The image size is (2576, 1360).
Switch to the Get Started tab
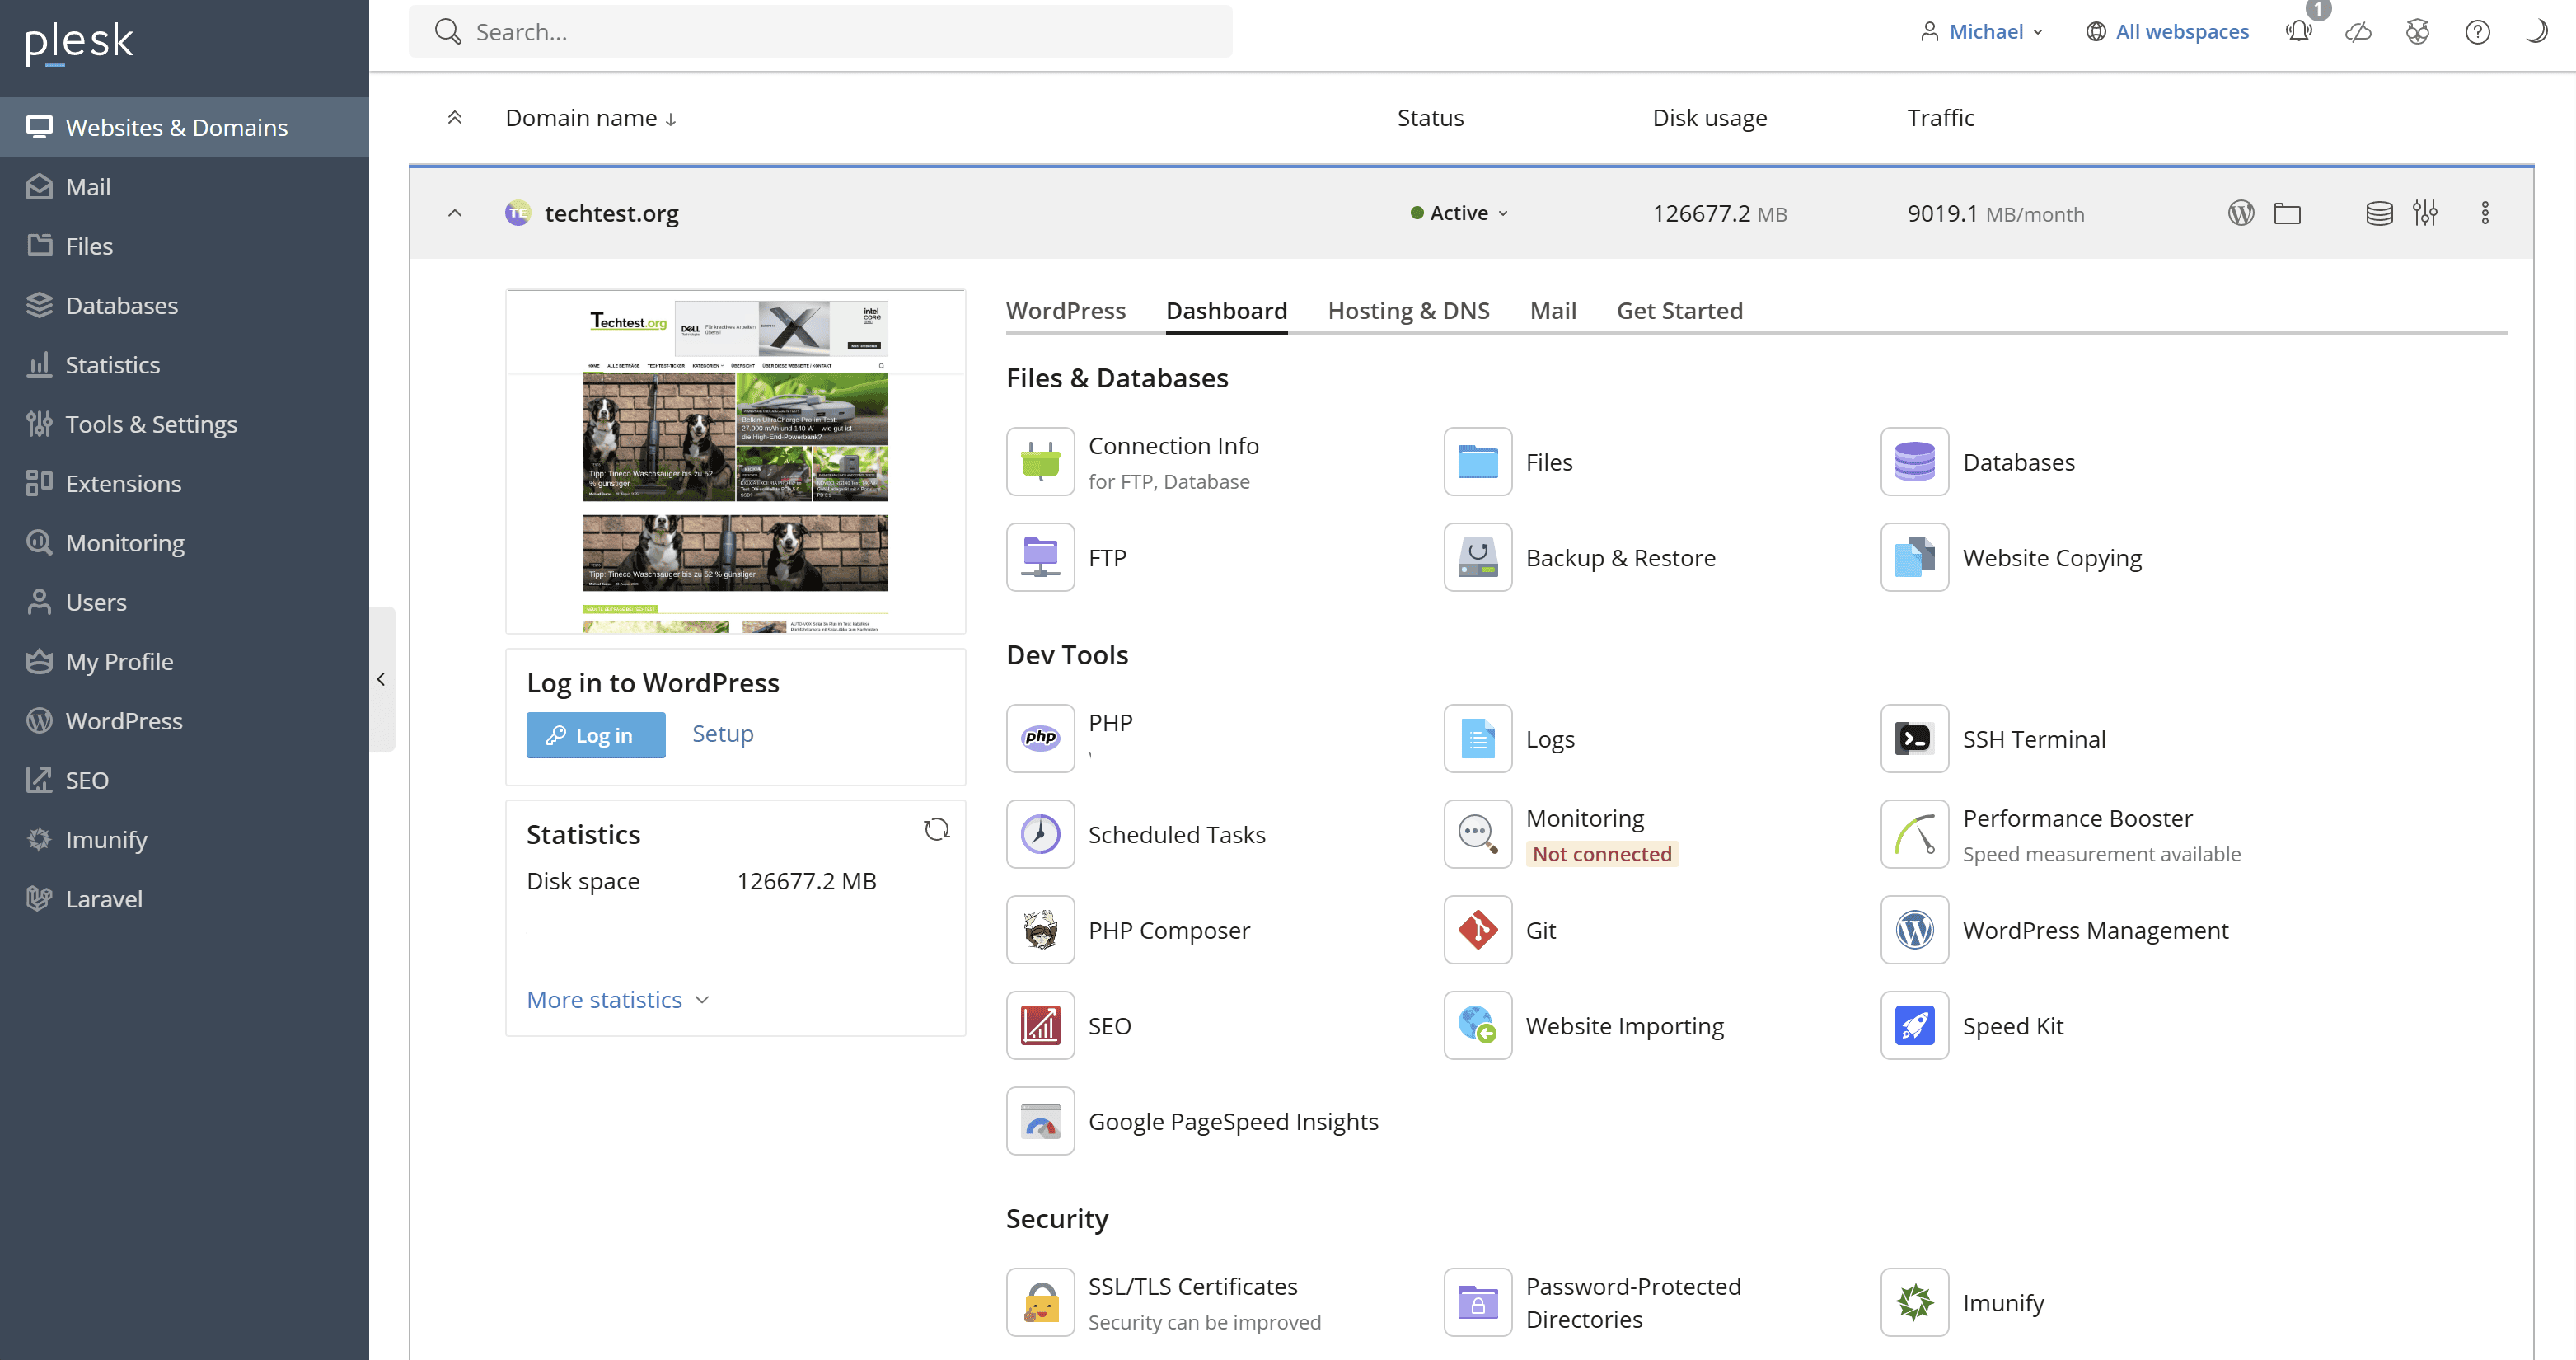tap(1679, 310)
